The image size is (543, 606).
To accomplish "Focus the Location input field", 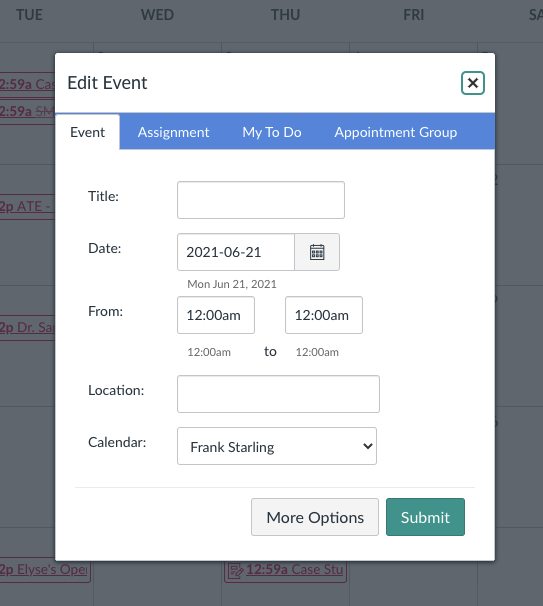I will pyautogui.click(x=278, y=394).
